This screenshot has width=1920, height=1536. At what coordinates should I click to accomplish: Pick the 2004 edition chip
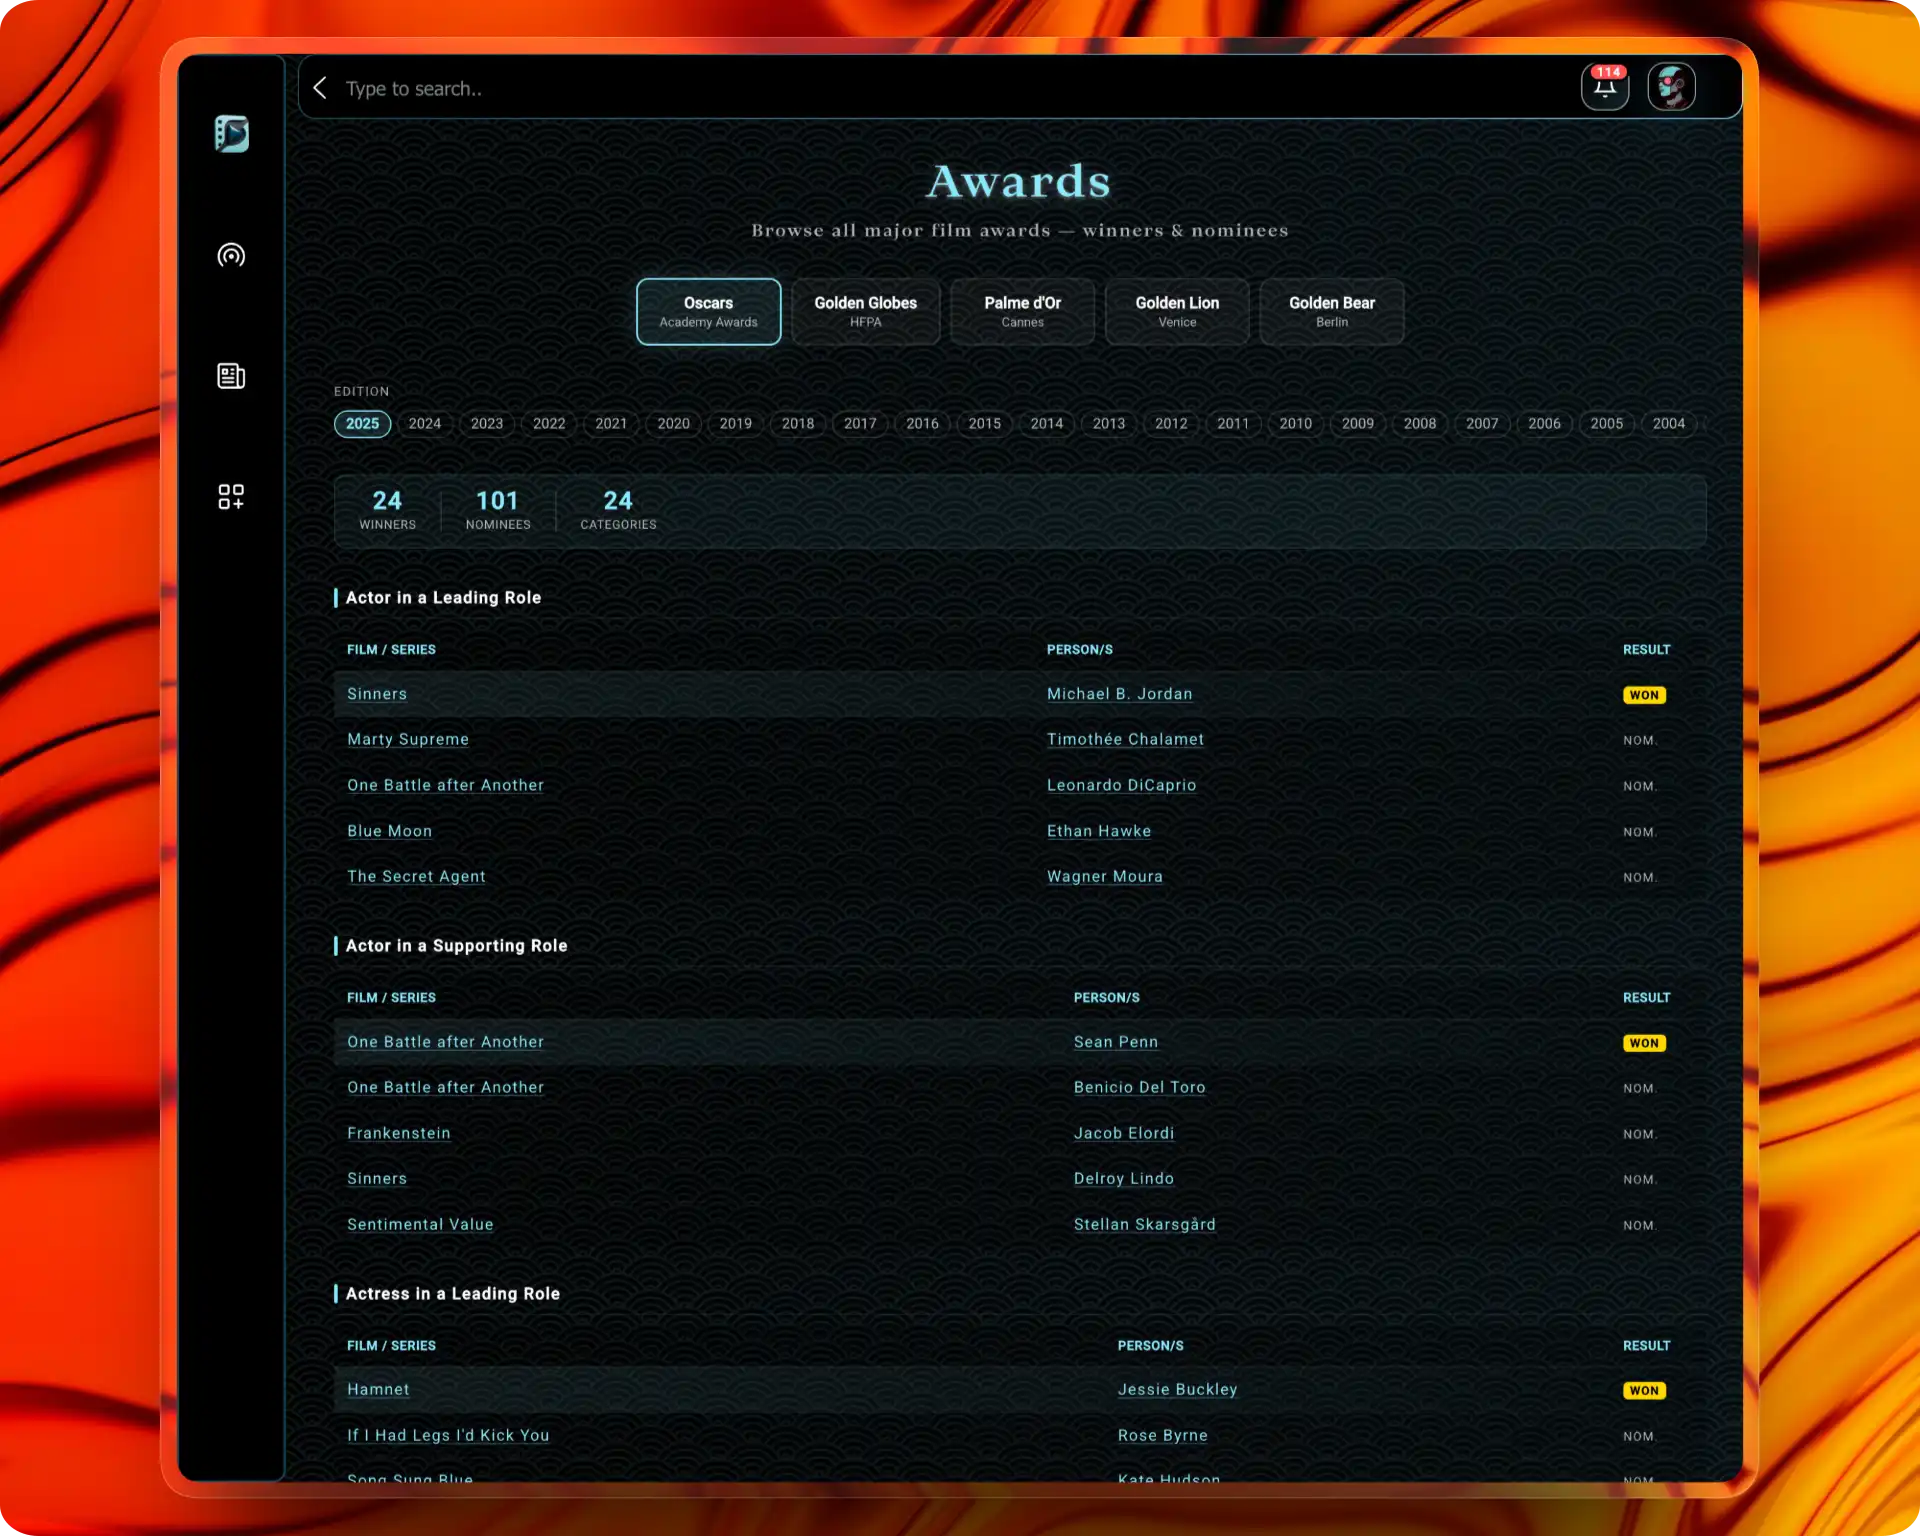point(1668,423)
